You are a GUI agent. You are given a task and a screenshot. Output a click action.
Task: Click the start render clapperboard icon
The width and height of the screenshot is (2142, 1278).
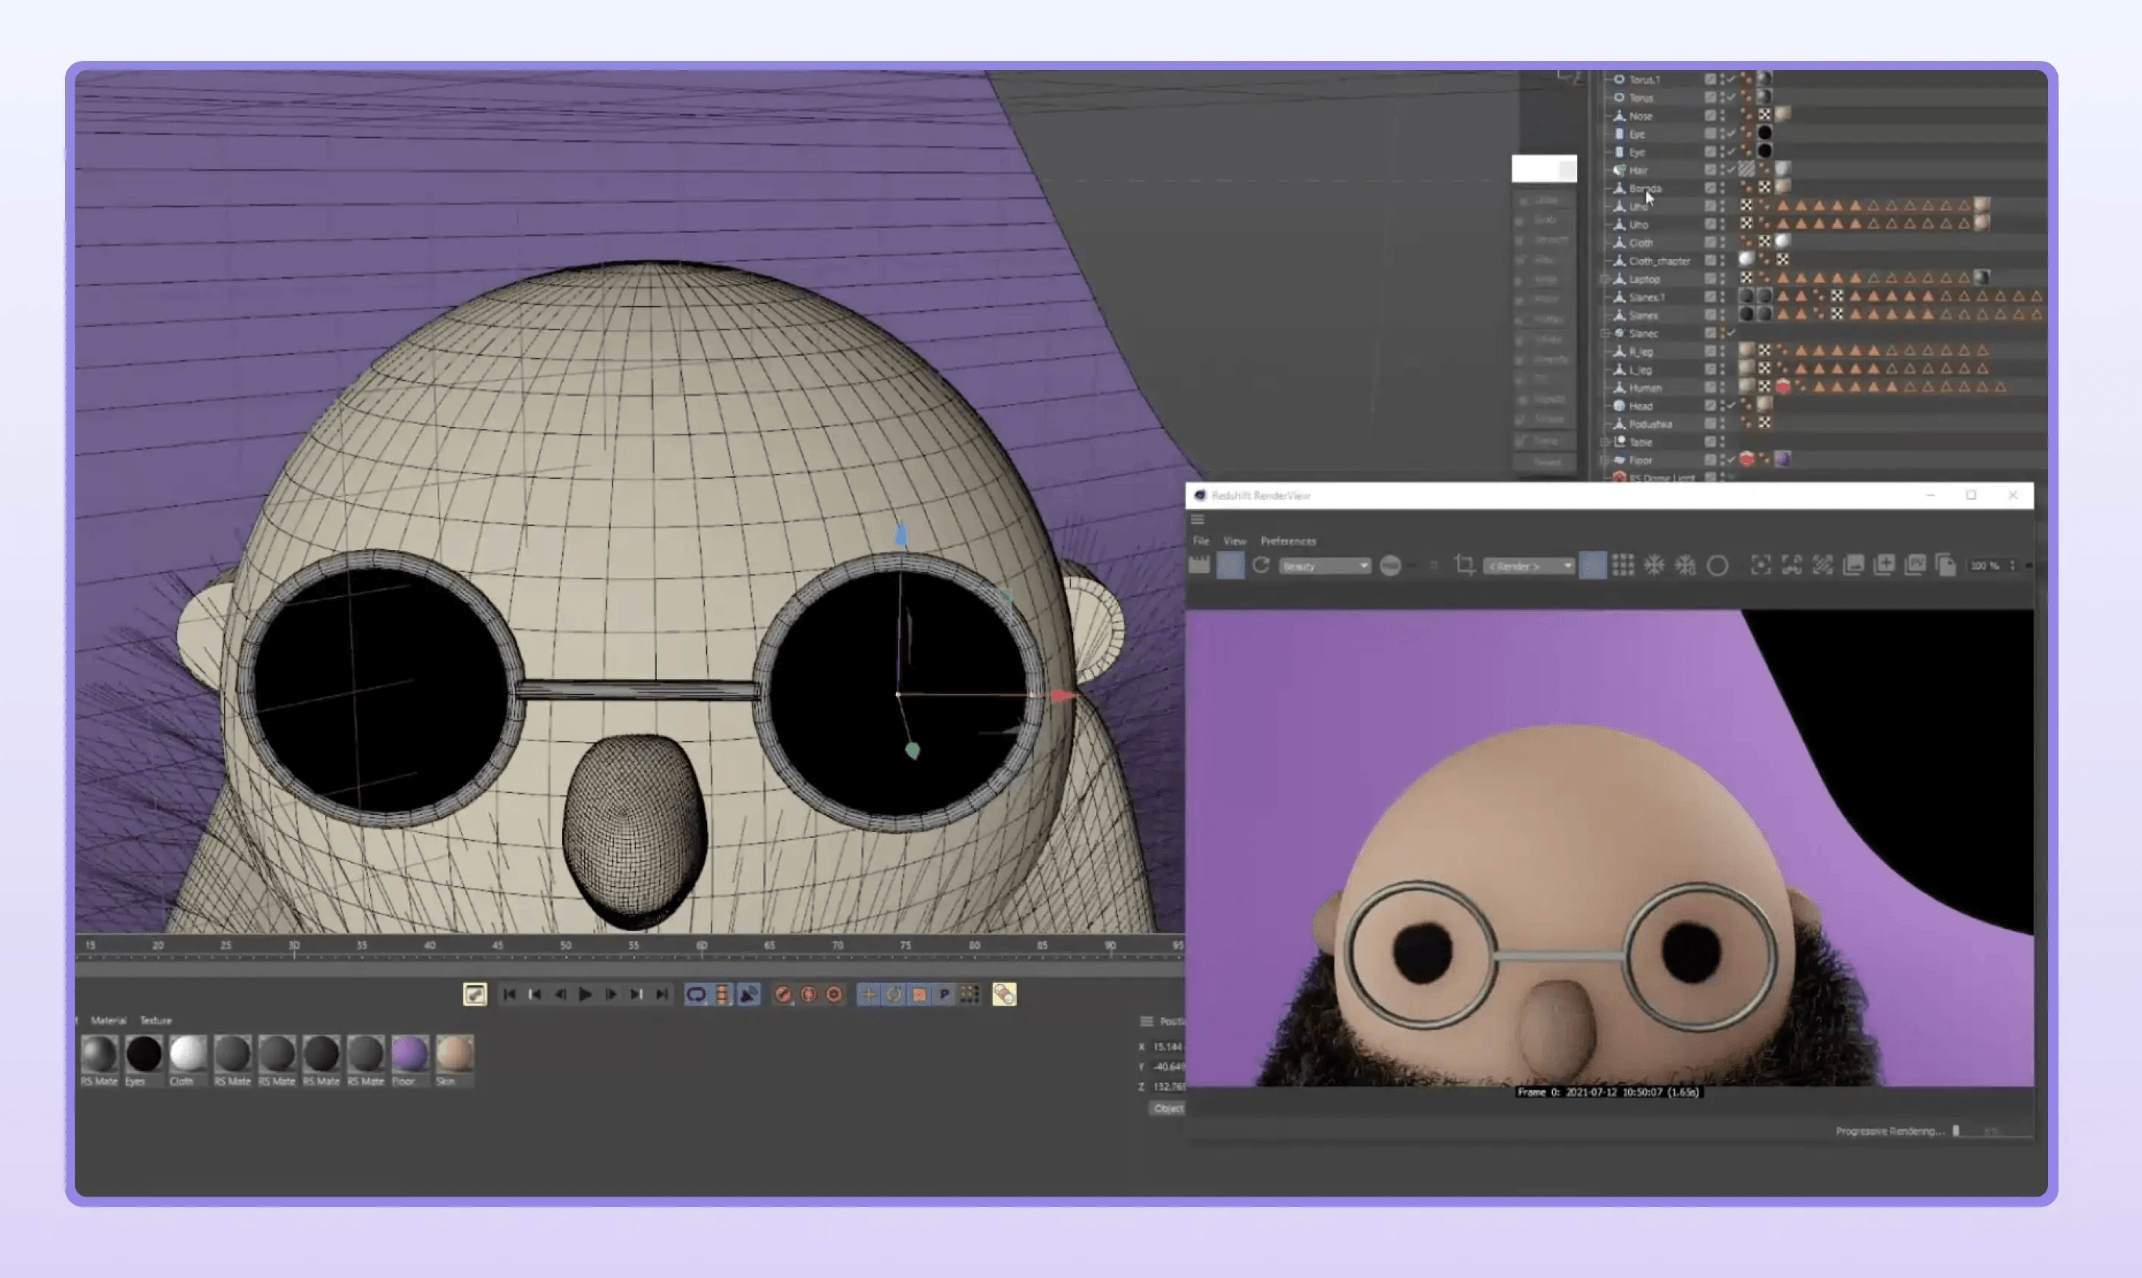point(1199,565)
